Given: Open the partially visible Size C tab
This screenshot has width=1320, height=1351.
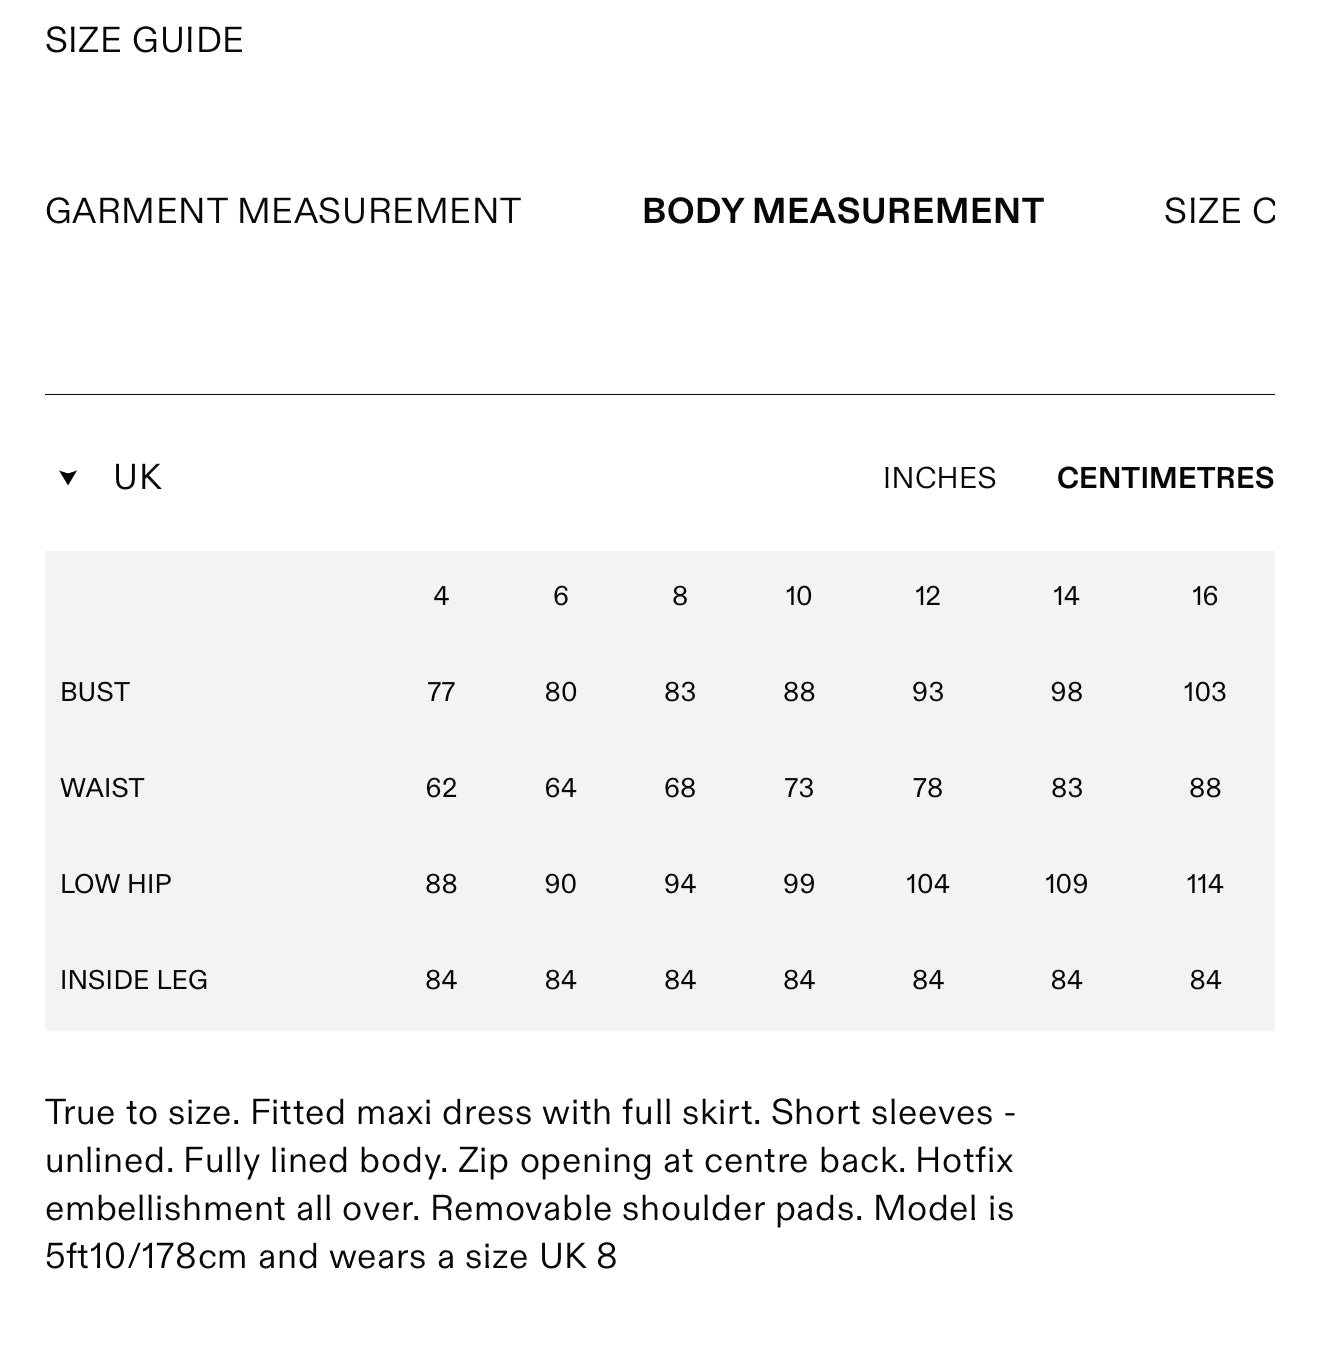Looking at the screenshot, I should (1219, 211).
